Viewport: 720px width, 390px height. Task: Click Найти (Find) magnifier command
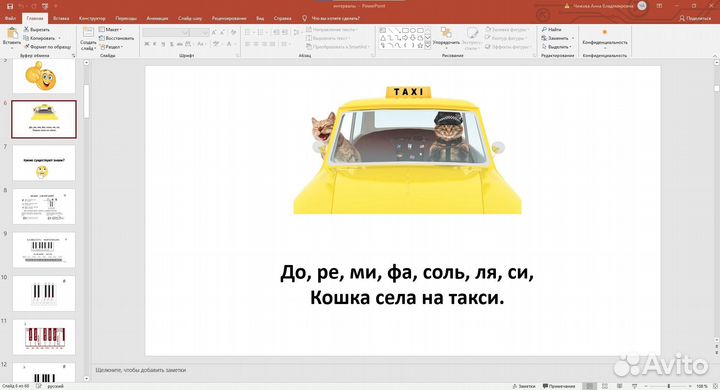(x=551, y=29)
